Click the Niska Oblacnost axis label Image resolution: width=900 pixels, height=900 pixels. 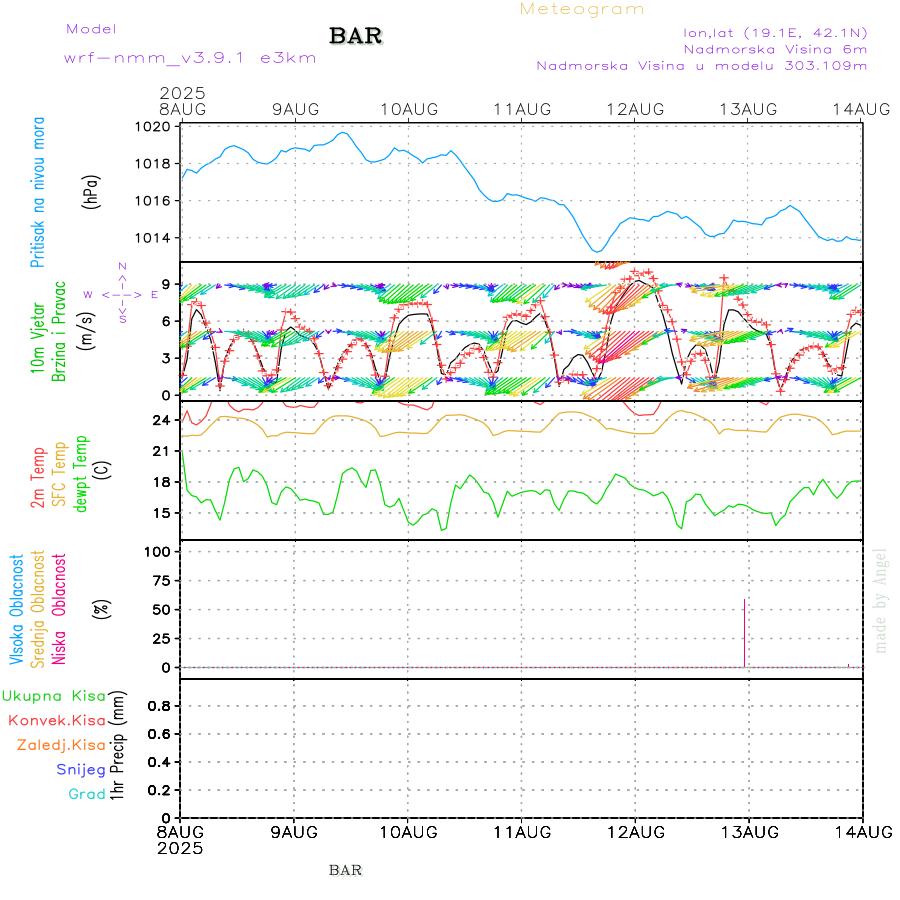(x=60, y=608)
